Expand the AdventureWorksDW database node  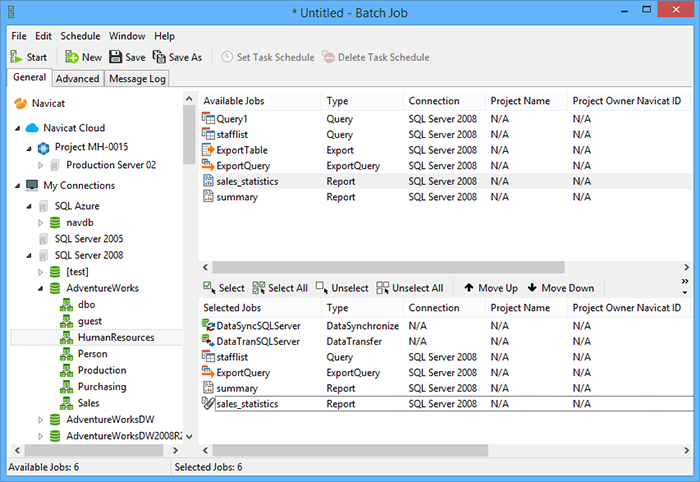tap(41, 420)
